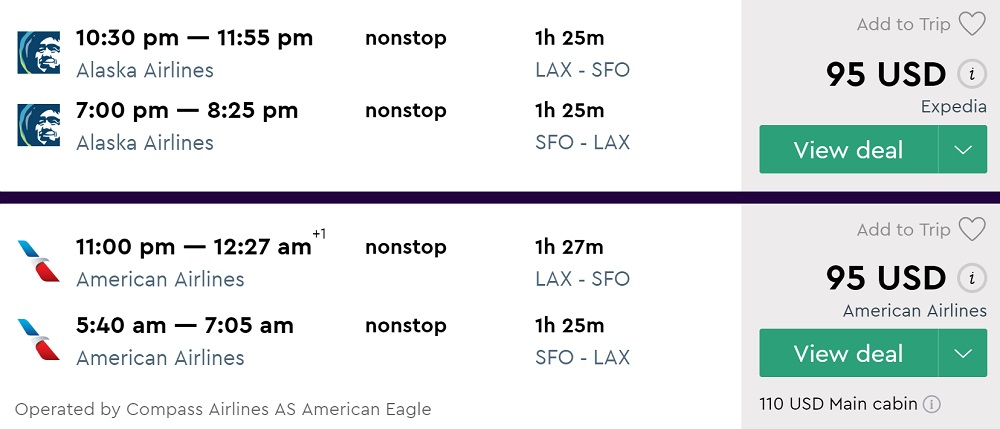1000x429 pixels.
Task: Click American Airlines logo for 11:00 pm flight
Action: pyautogui.click(x=38, y=261)
